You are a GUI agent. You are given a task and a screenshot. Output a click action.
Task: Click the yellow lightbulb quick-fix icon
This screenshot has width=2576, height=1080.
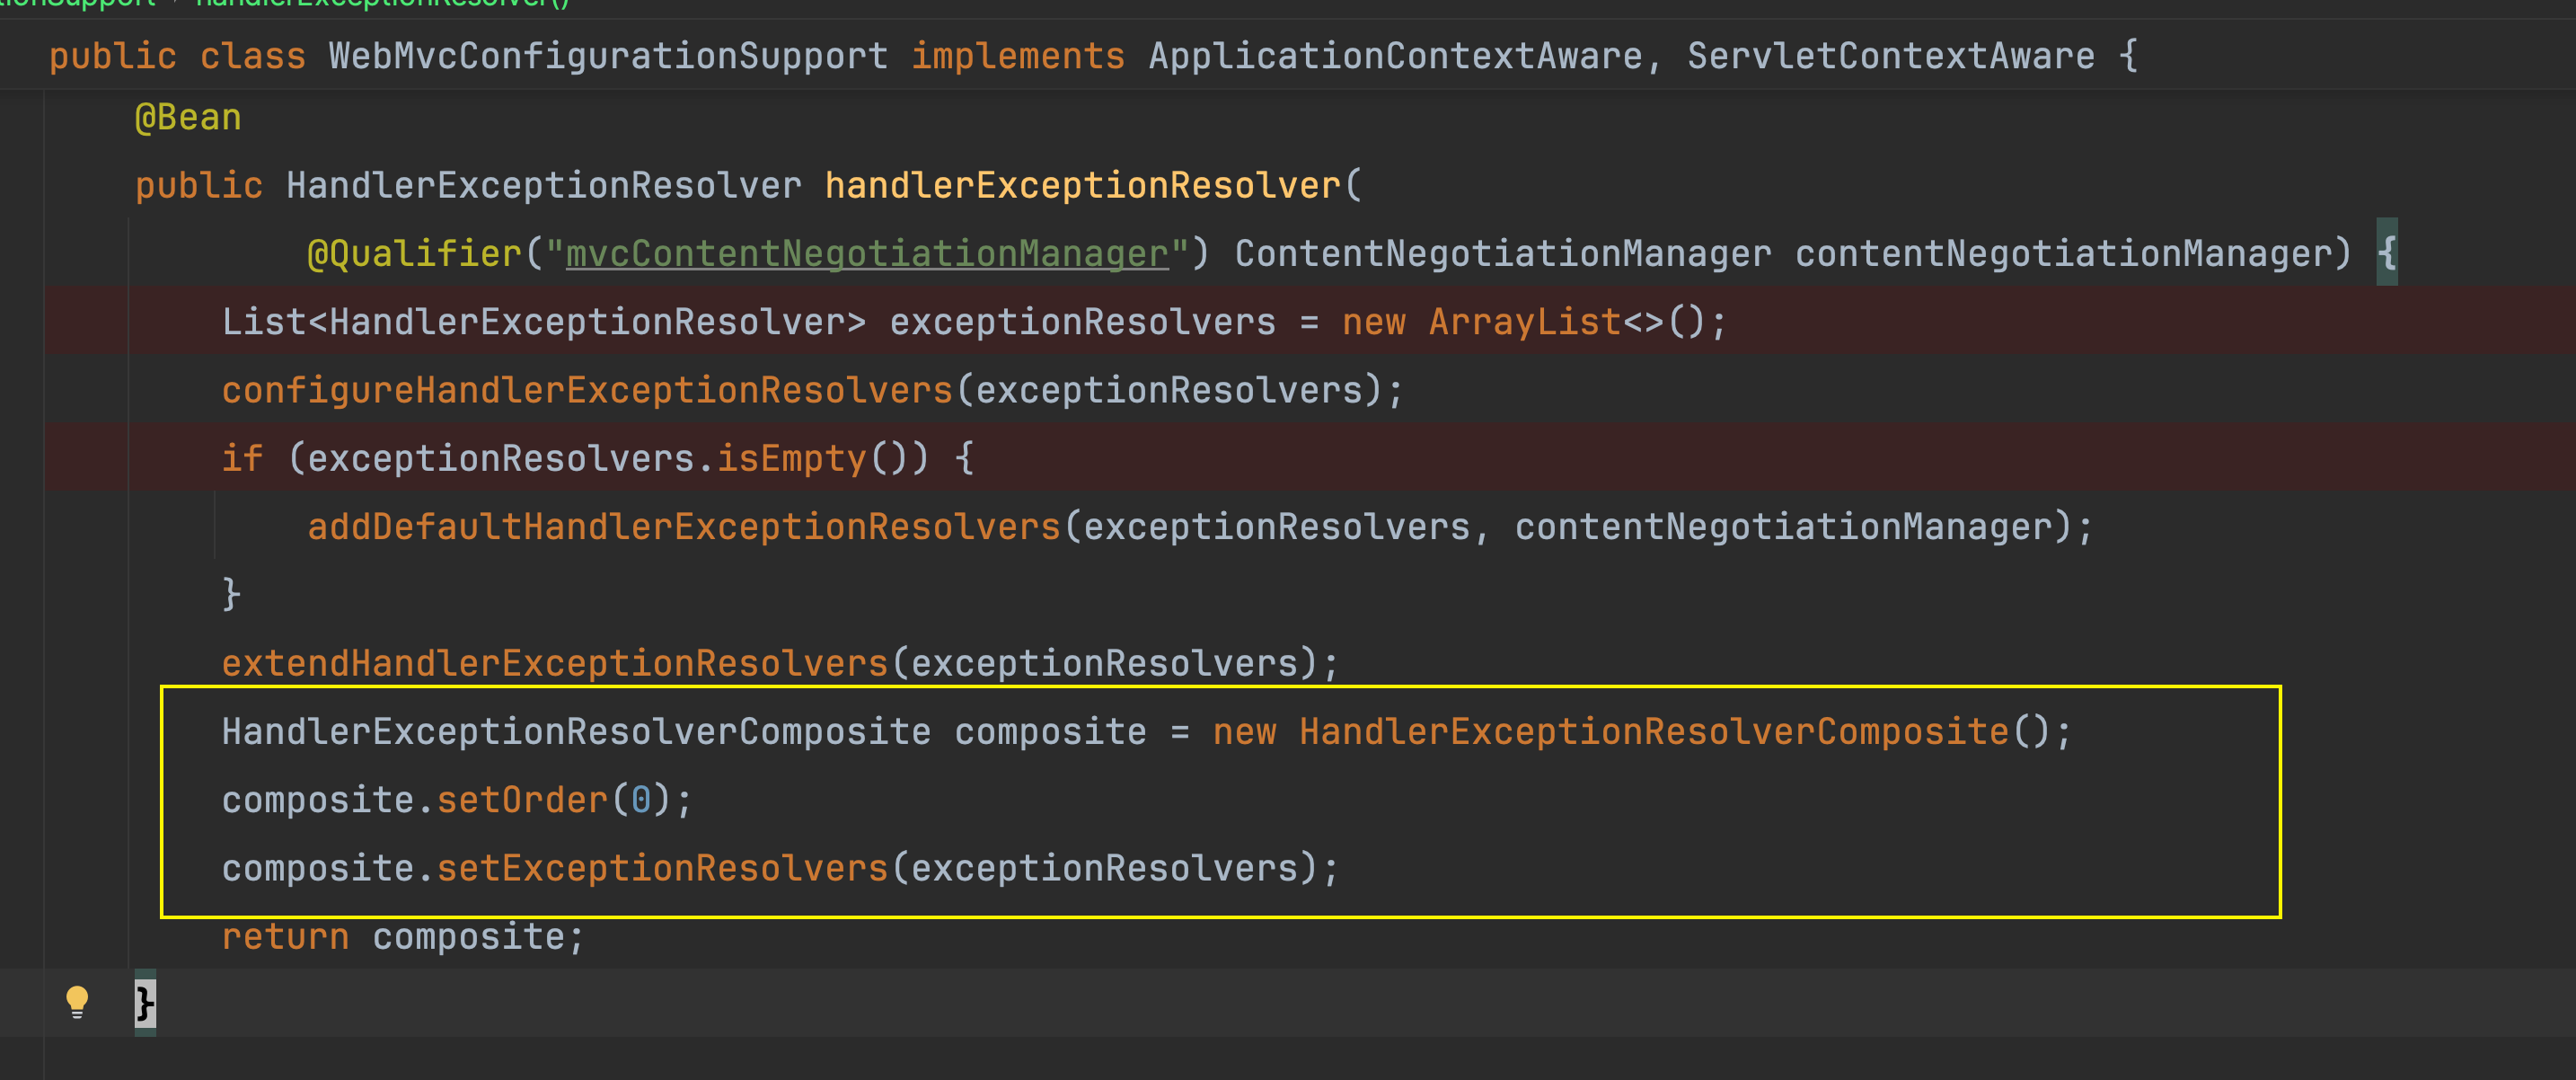click(x=77, y=1001)
